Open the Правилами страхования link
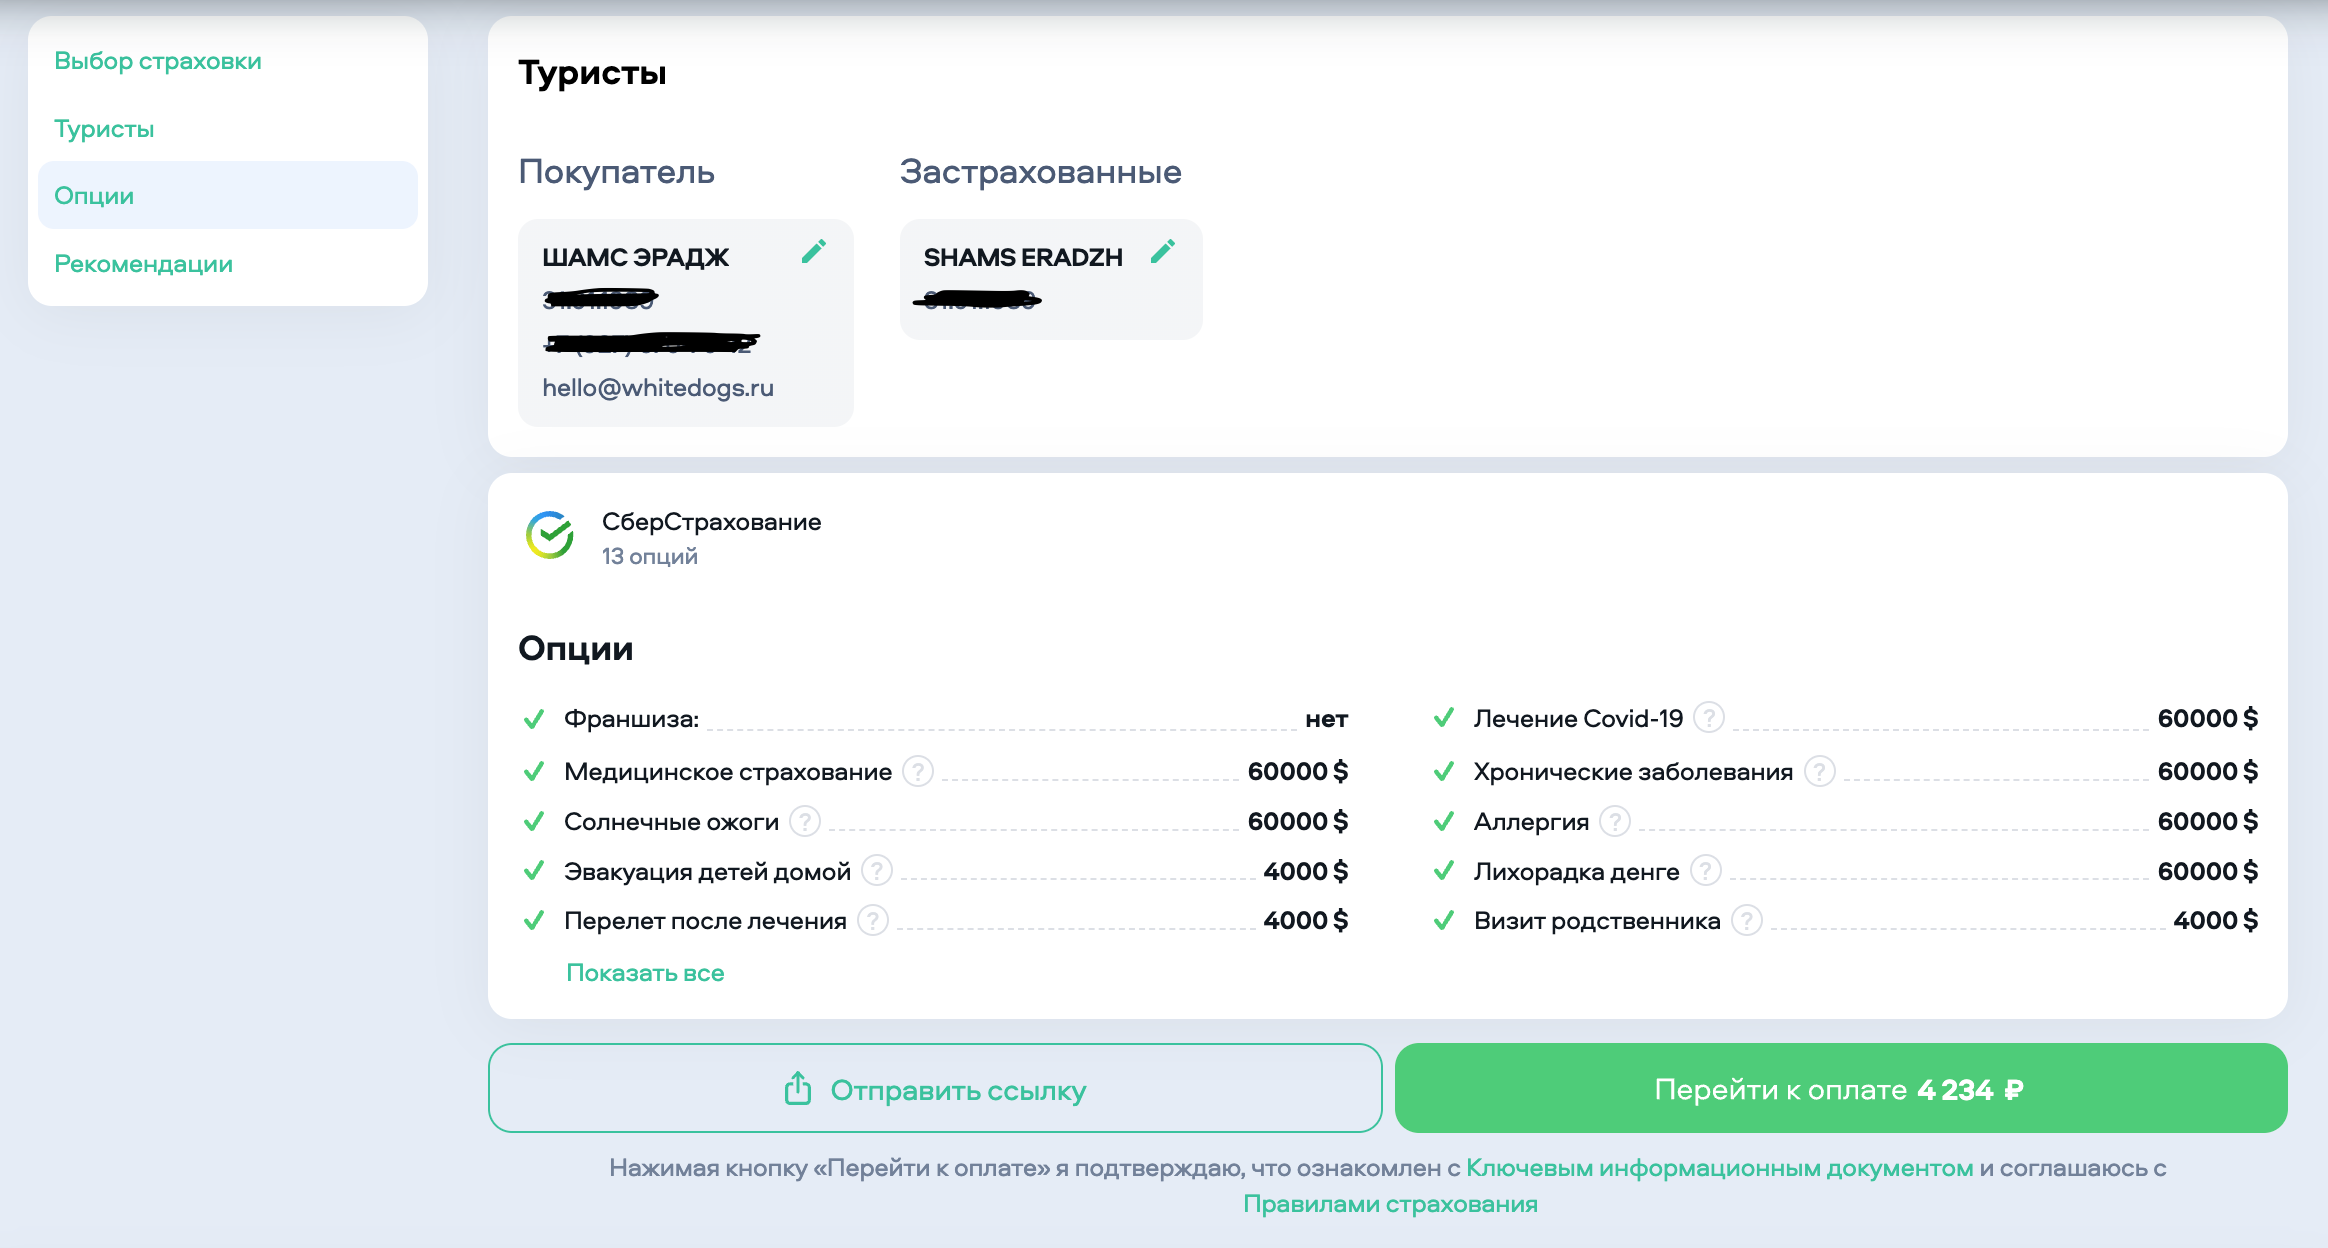This screenshot has height=1248, width=2328. coord(1390,1204)
